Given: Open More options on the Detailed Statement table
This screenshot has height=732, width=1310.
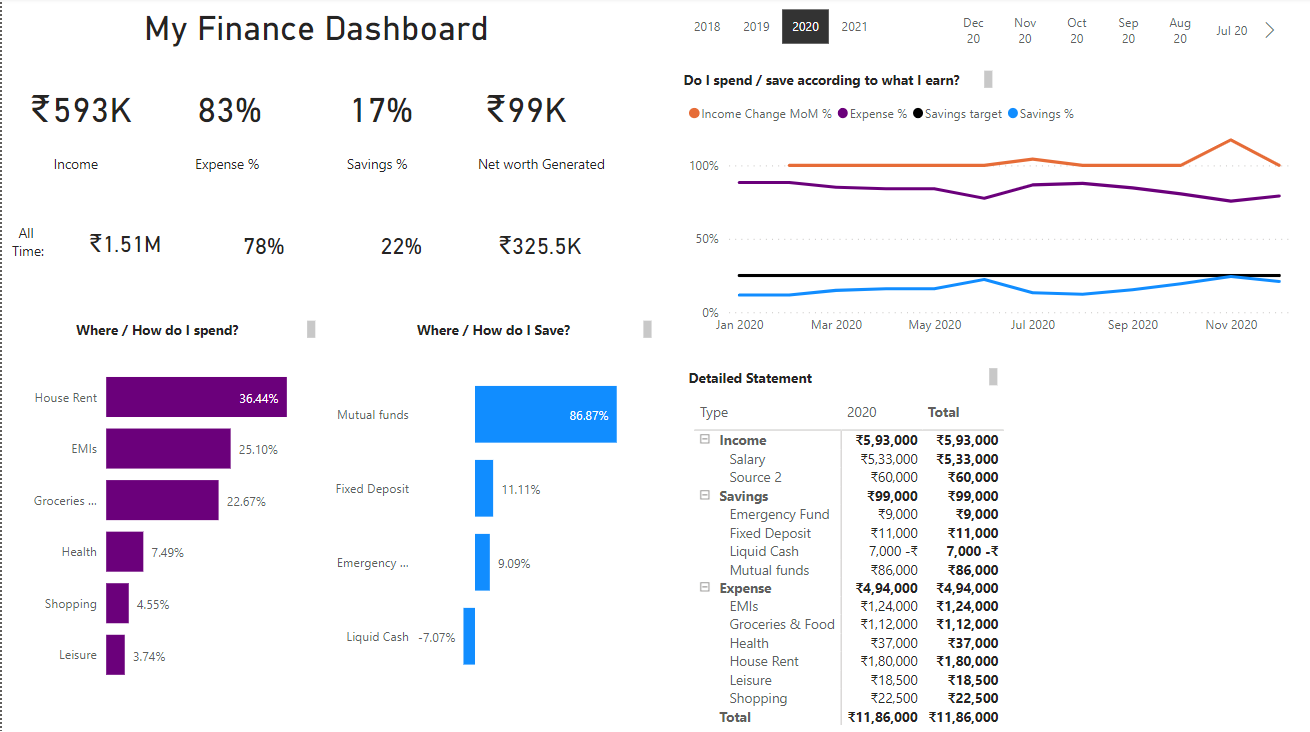Looking at the screenshot, I should coord(991,377).
